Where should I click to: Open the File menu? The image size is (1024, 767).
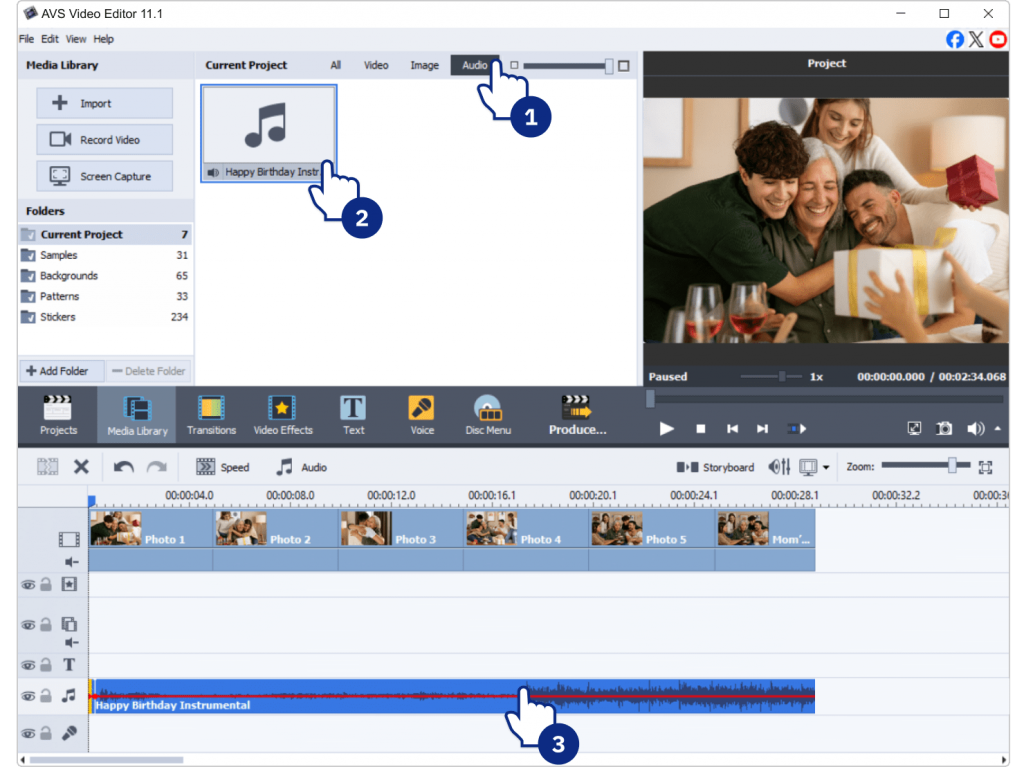[x=26, y=39]
